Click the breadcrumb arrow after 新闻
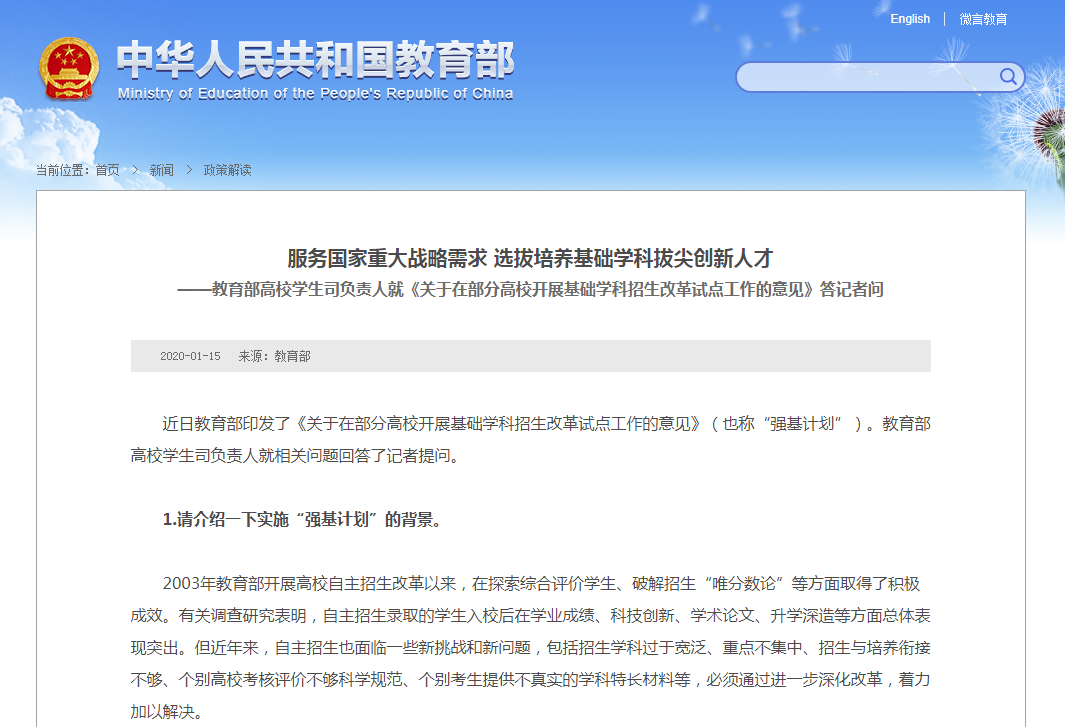1065x727 pixels. click(x=189, y=170)
